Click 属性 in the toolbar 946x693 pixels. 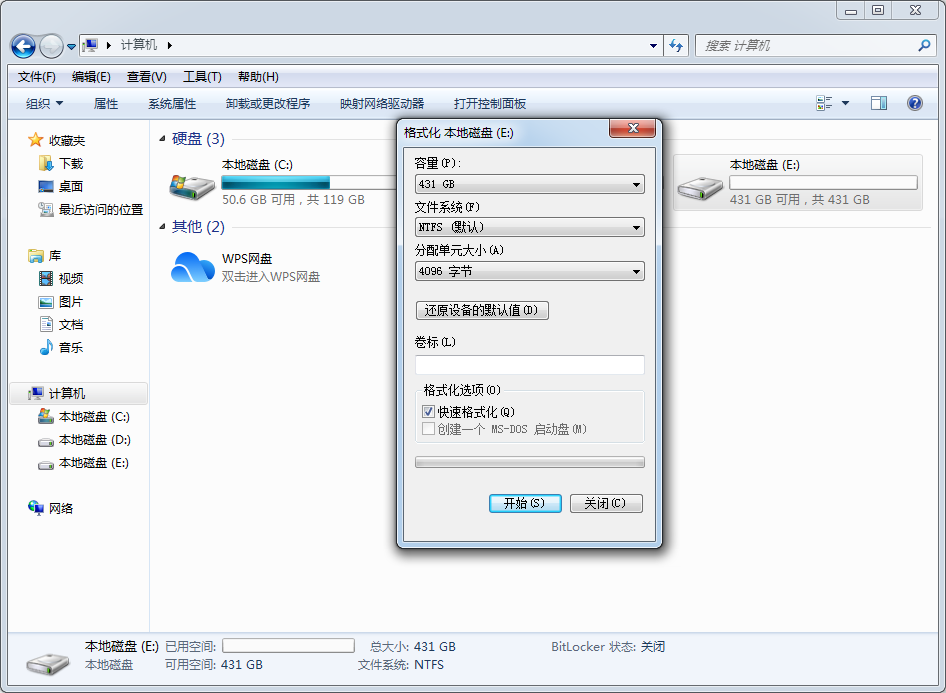(106, 104)
